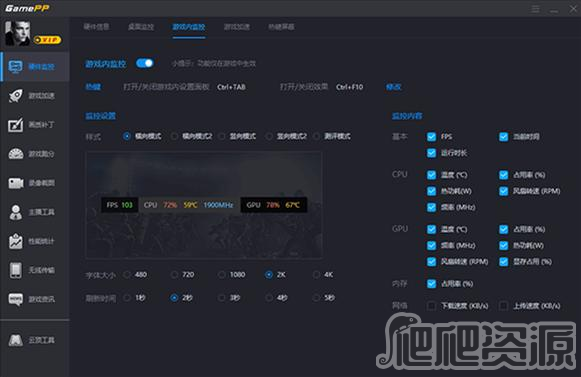581x377 pixels.
Task: Set font size to 720
Action: tap(174, 275)
